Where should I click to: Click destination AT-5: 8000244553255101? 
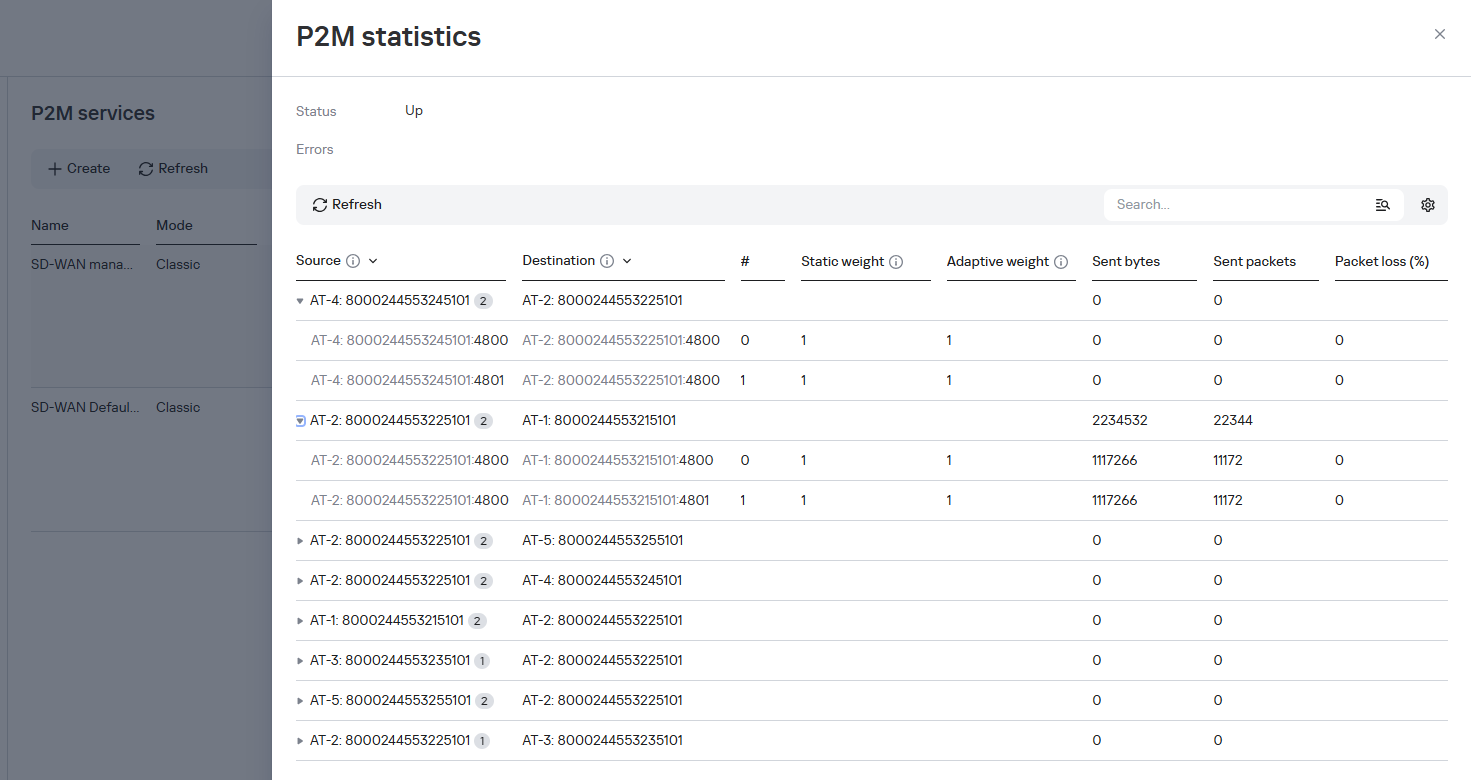click(x=603, y=541)
